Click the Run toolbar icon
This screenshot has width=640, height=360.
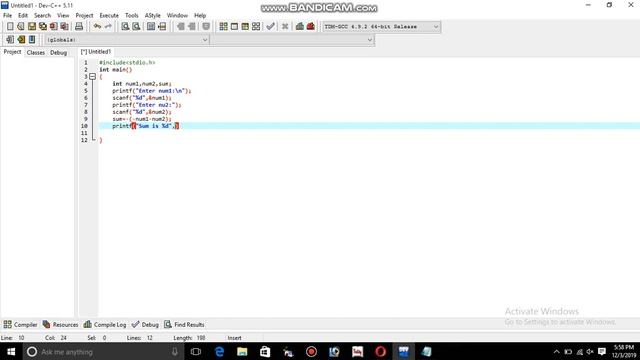point(234,27)
